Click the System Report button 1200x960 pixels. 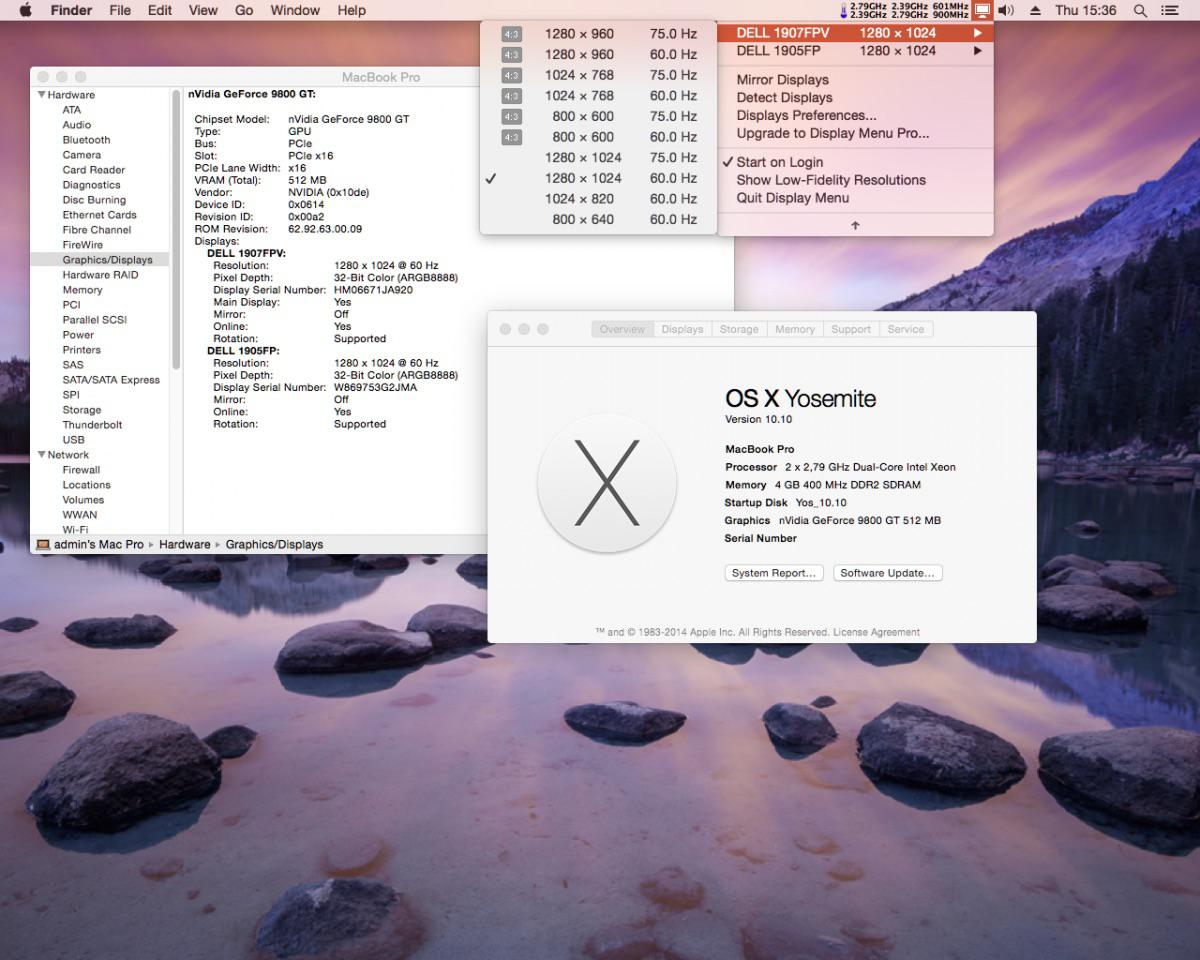click(774, 573)
